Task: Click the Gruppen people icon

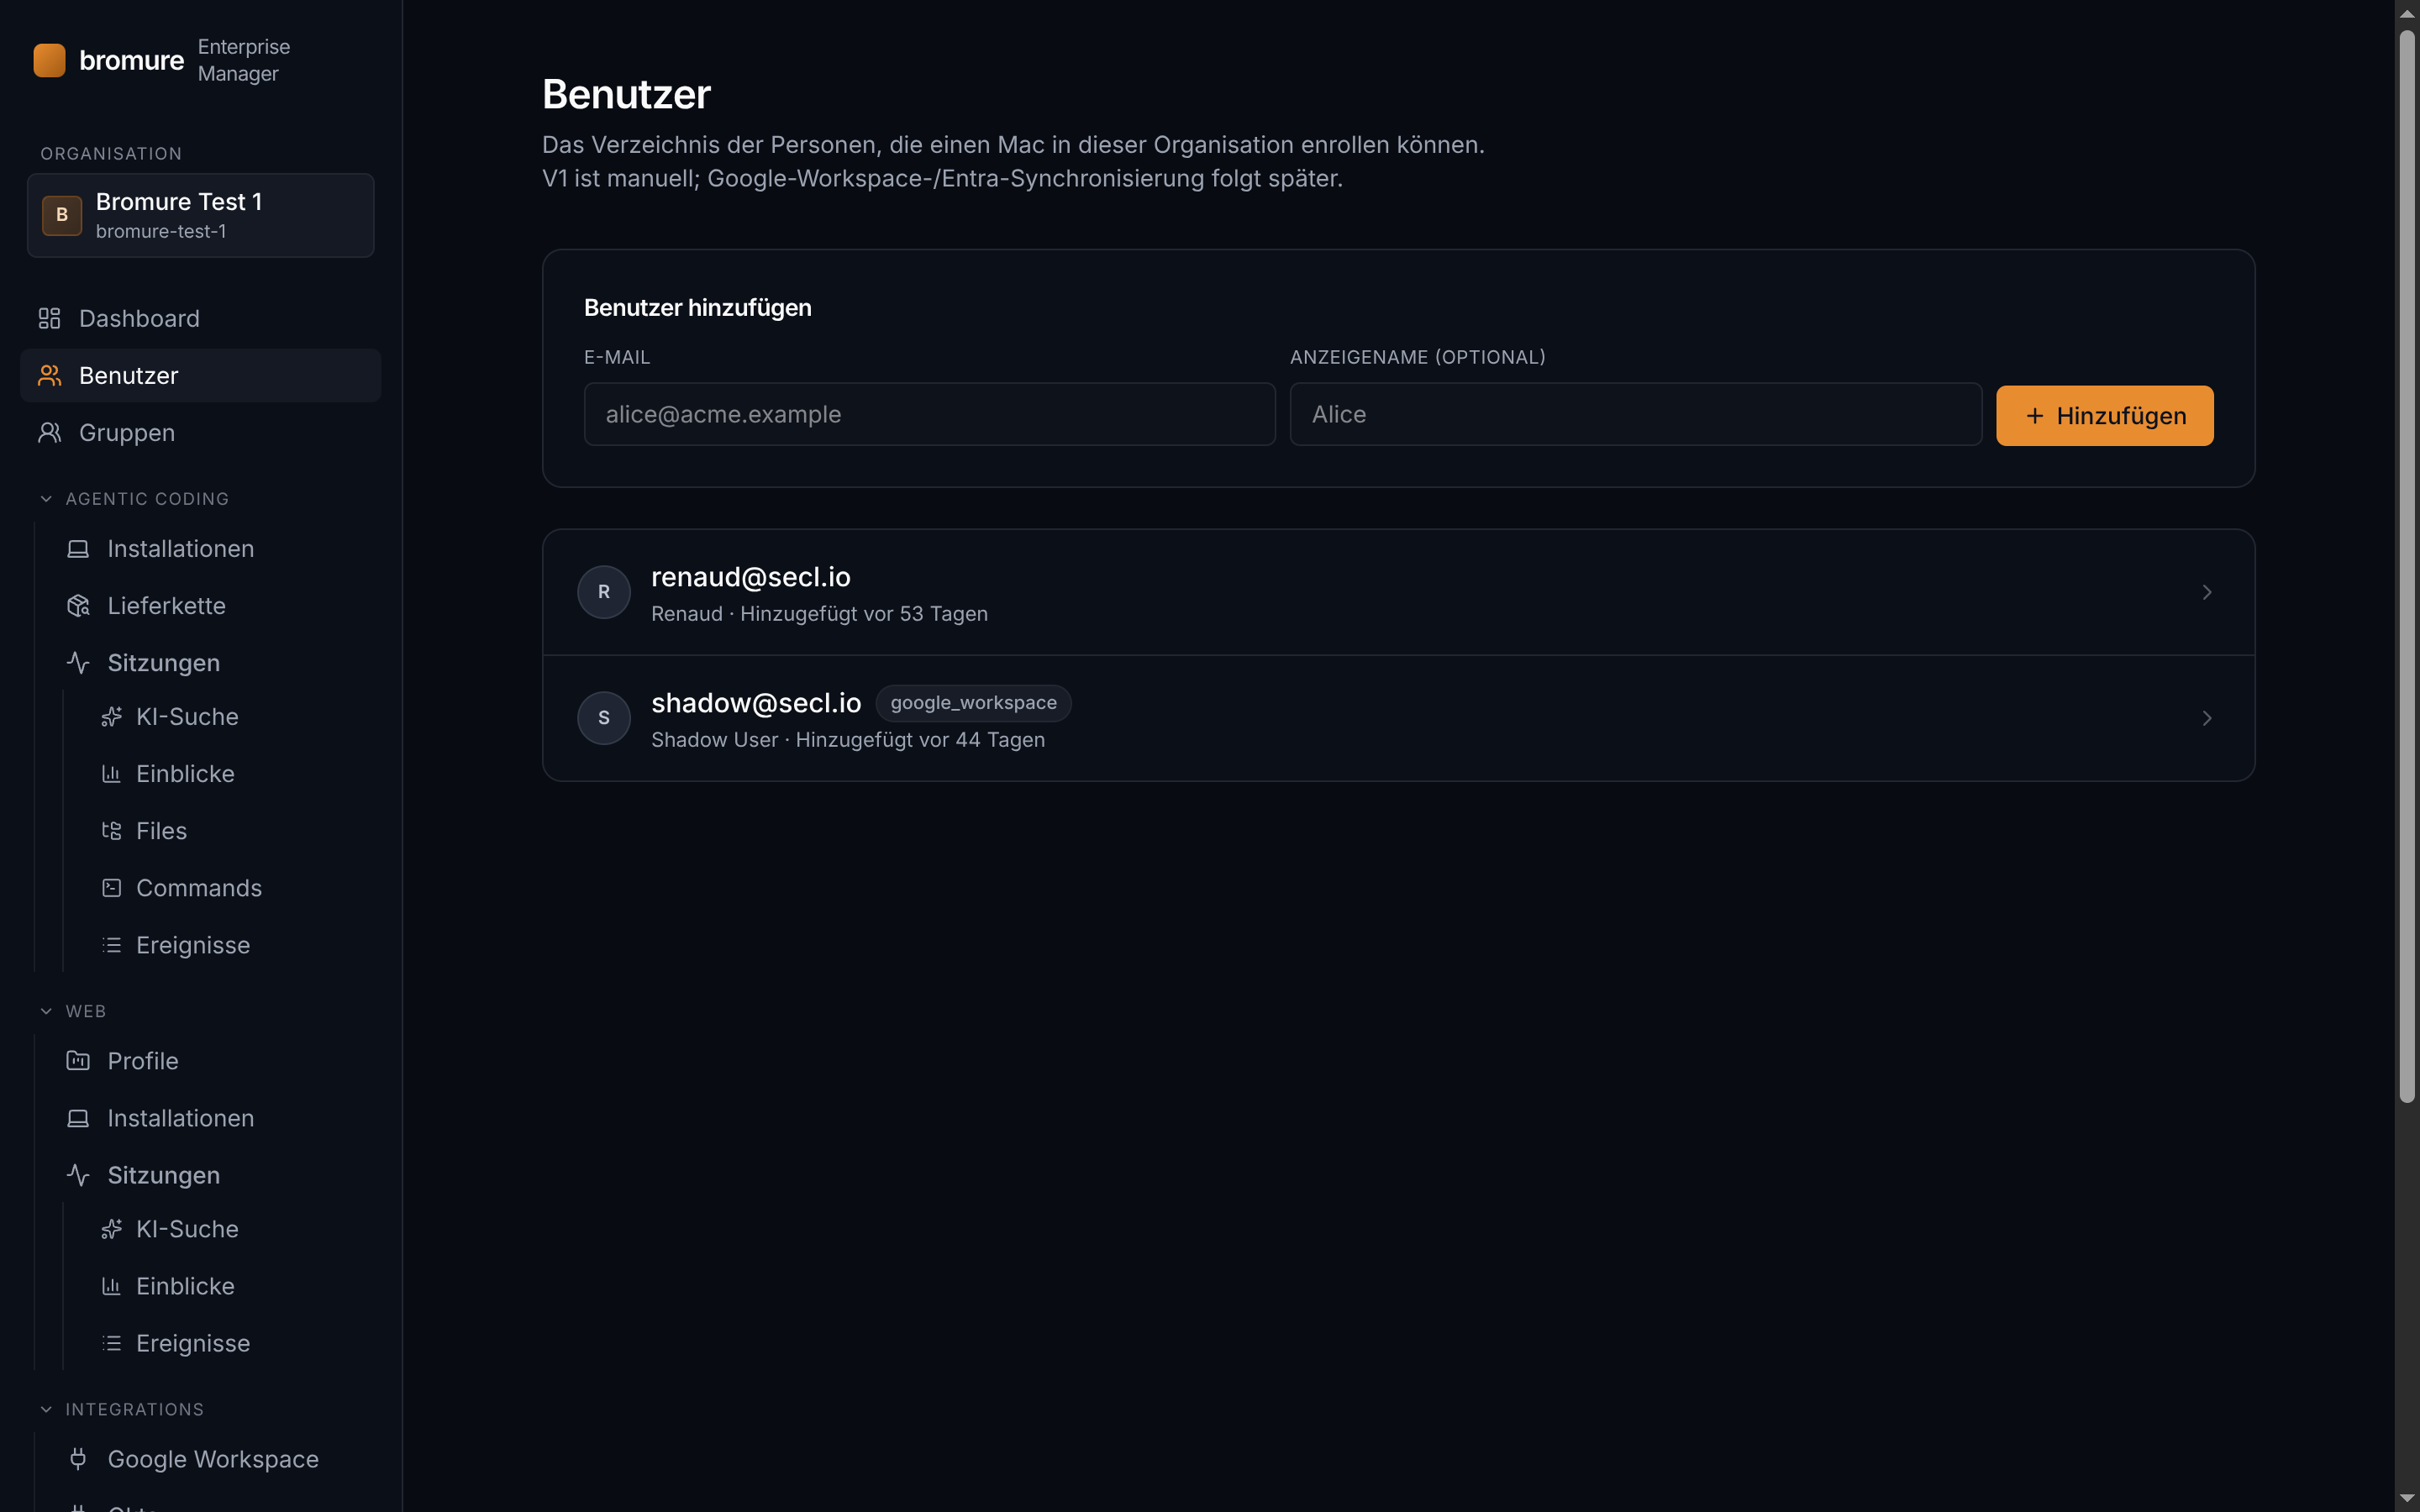Action: point(49,432)
